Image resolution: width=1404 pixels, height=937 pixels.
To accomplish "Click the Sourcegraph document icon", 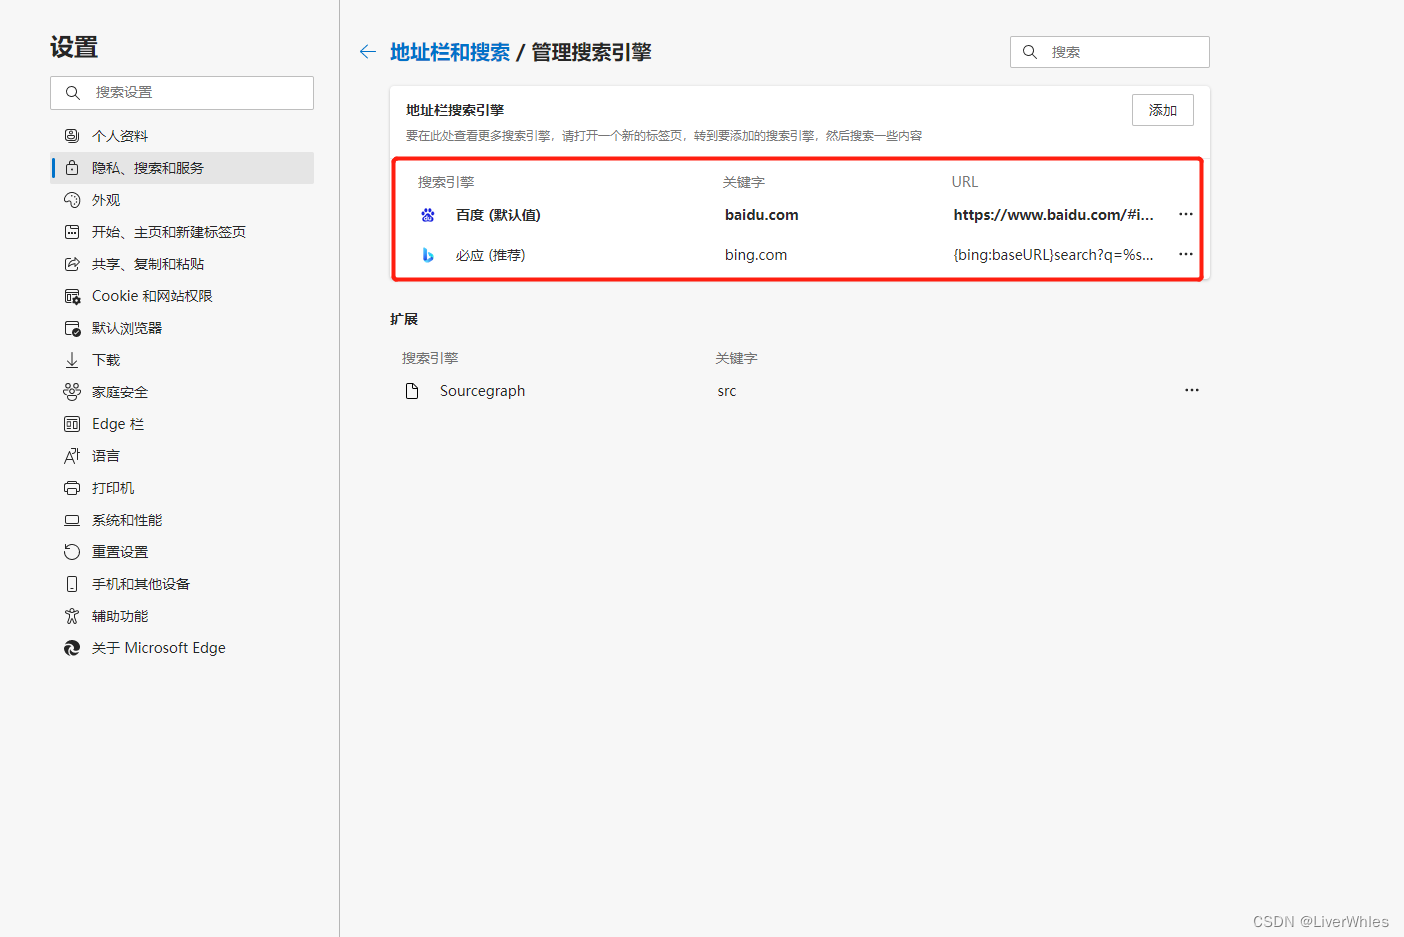I will [412, 391].
